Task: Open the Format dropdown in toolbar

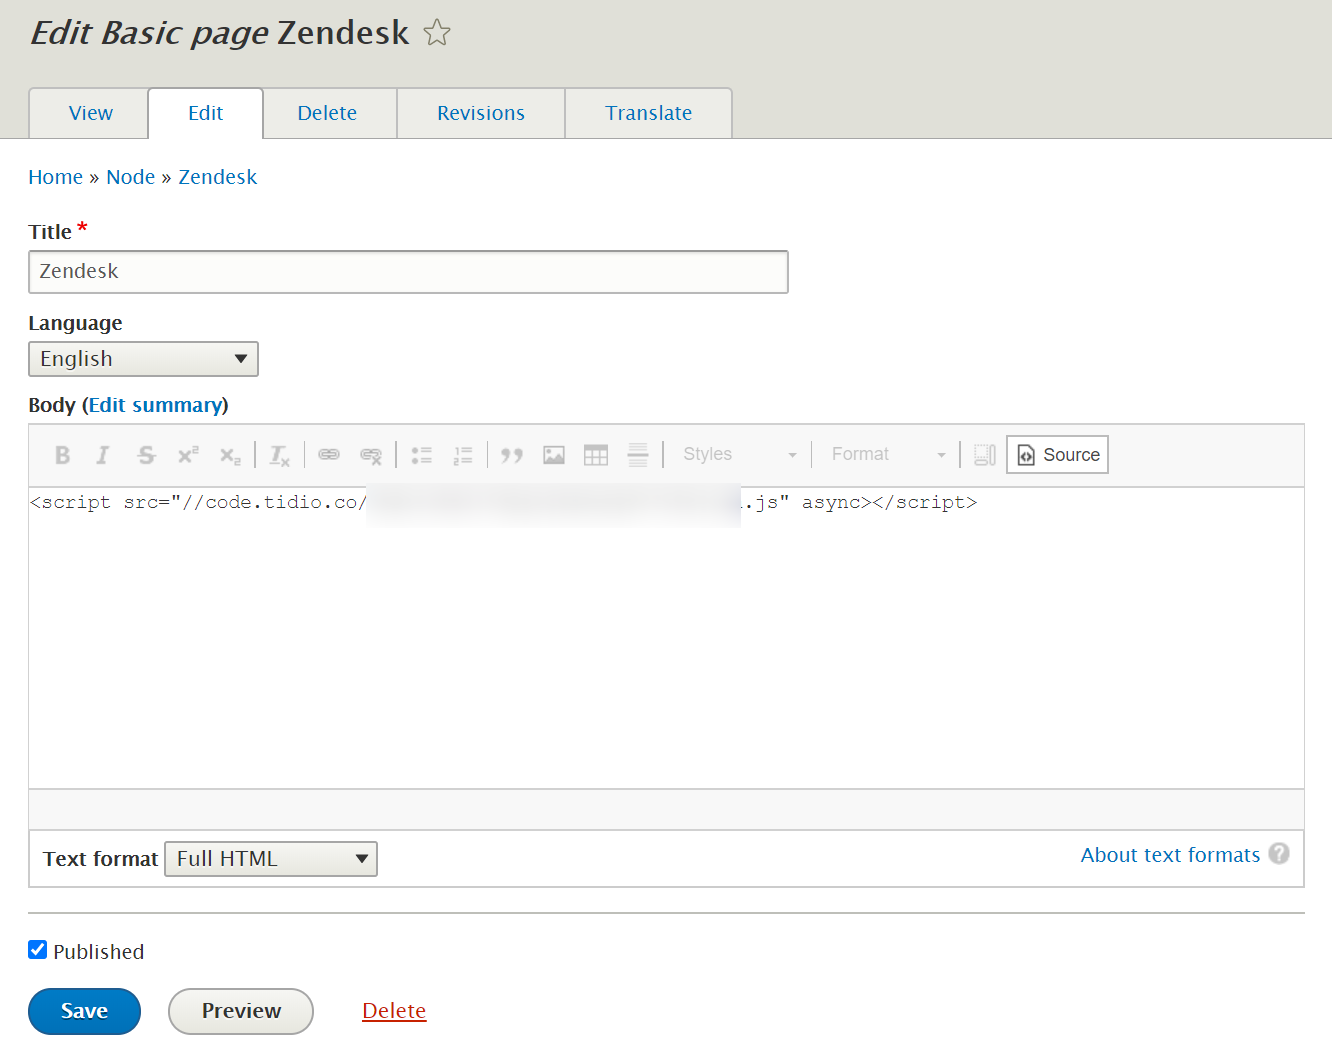Action: (x=888, y=455)
